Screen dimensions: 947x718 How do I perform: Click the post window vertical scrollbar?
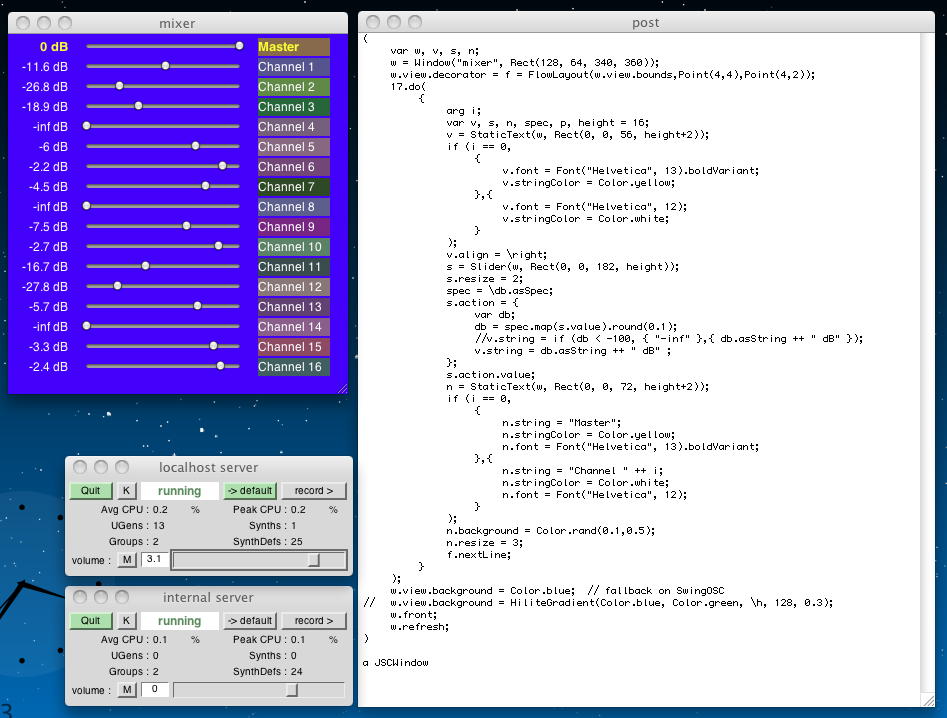926,360
